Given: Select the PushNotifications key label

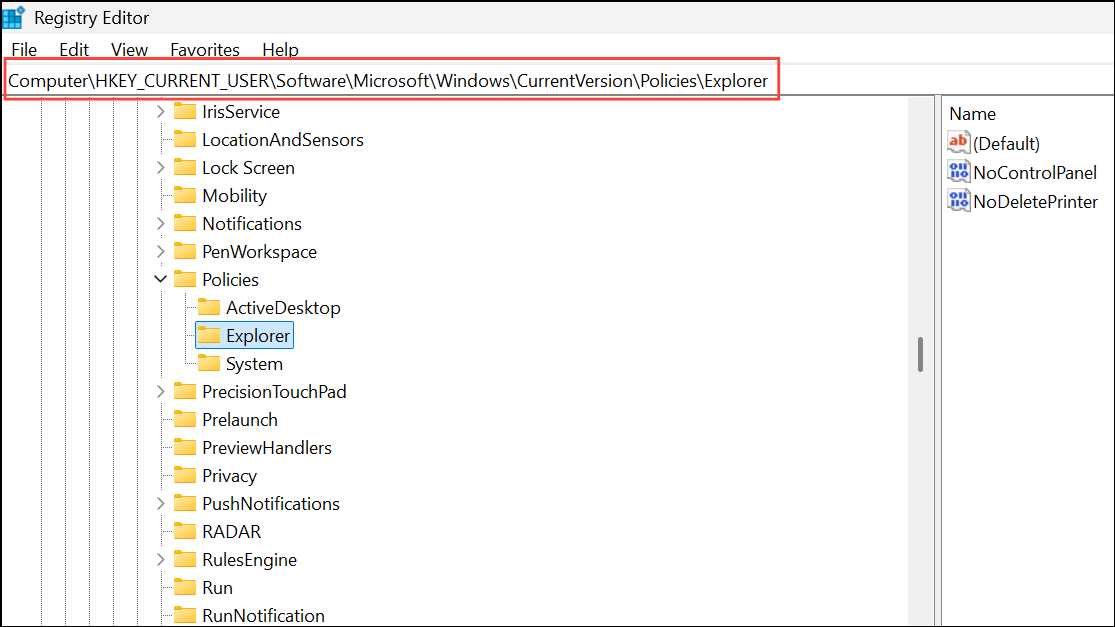Looking at the screenshot, I should pyautogui.click(x=271, y=504).
